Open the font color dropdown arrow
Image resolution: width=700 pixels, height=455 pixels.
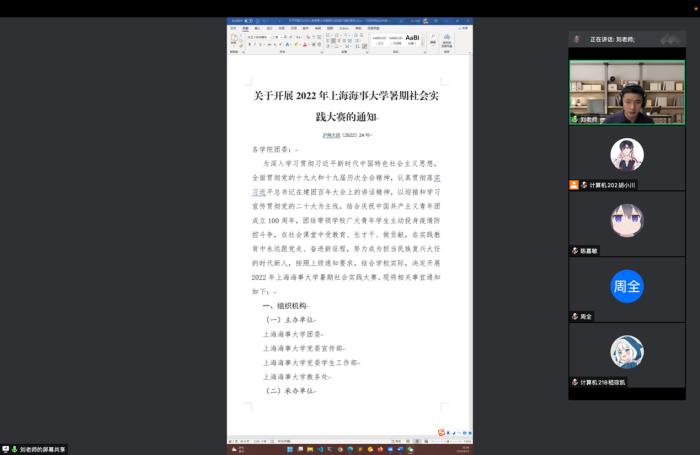tap(309, 45)
